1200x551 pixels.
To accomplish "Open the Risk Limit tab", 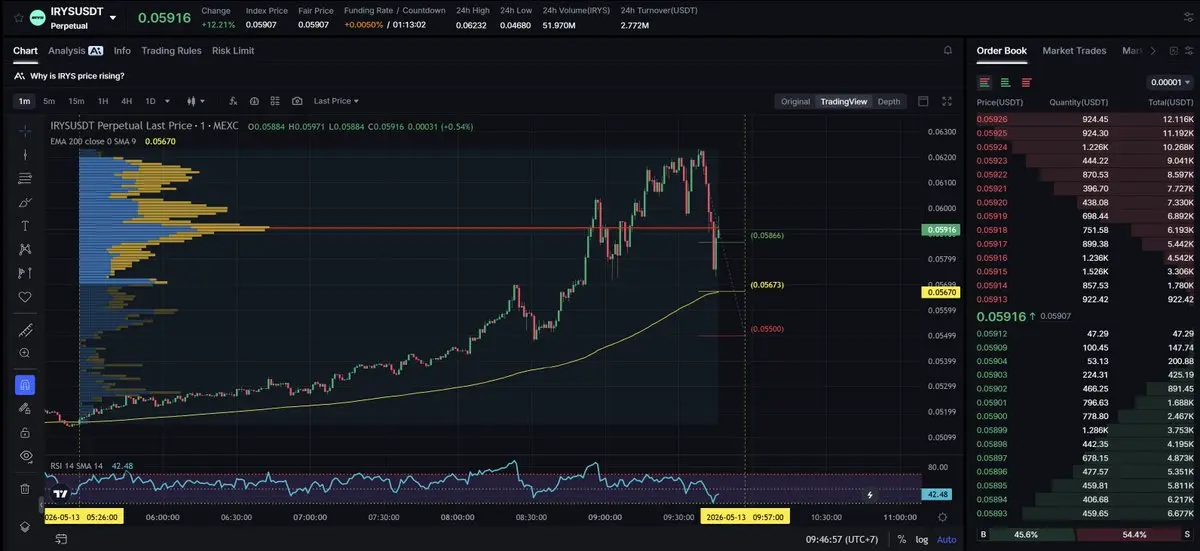I will coord(233,50).
